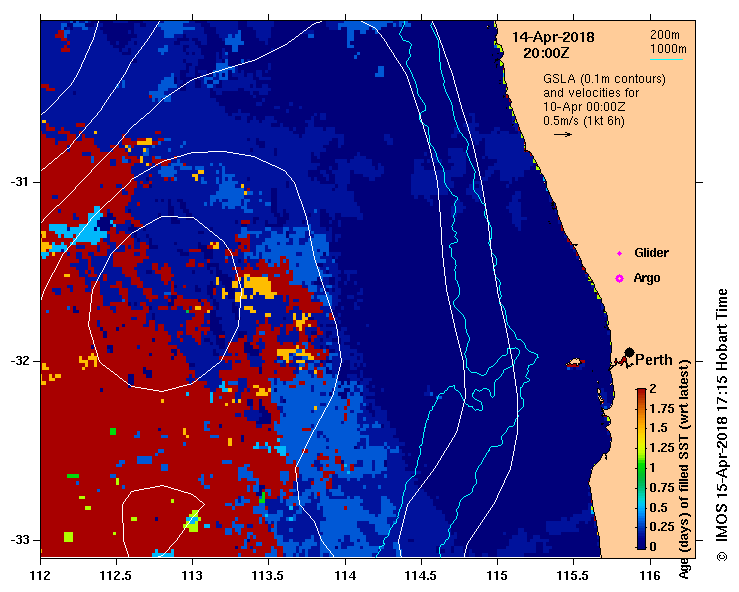Click the velocity scale arrow in legend
The width and height of the screenshot is (739, 592).
point(563,134)
